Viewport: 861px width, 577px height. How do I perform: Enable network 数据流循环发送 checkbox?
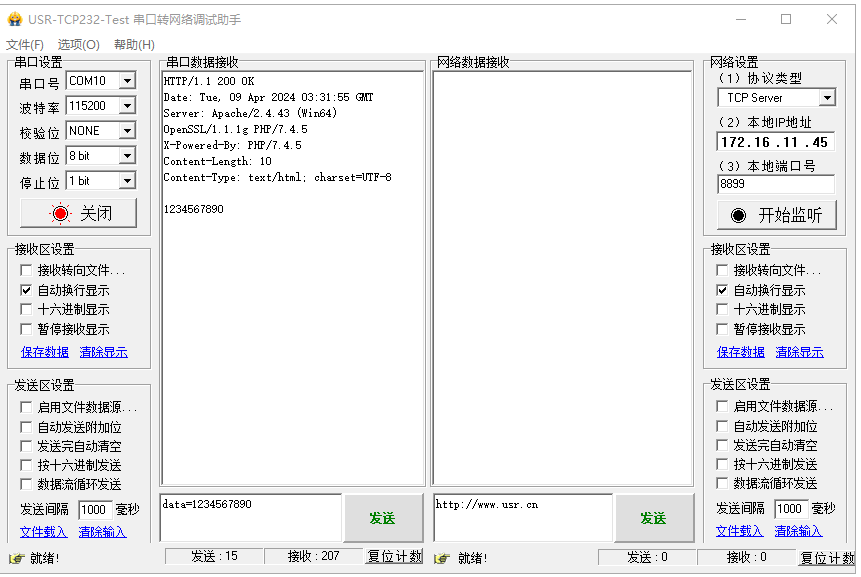click(x=722, y=483)
